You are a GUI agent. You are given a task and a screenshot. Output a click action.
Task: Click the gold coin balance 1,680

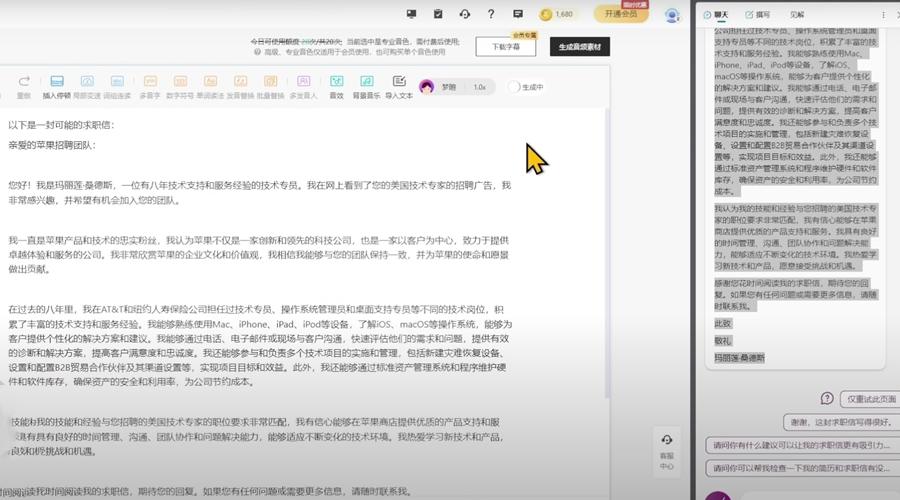point(556,14)
